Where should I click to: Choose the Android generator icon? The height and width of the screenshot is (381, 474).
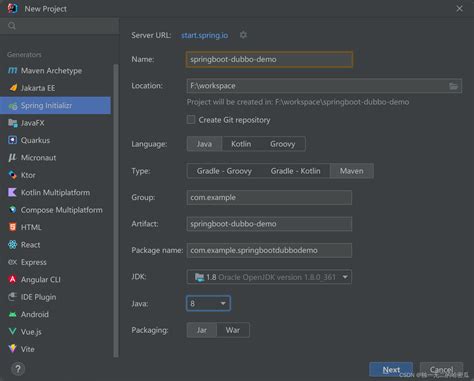[x=12, y=314]
